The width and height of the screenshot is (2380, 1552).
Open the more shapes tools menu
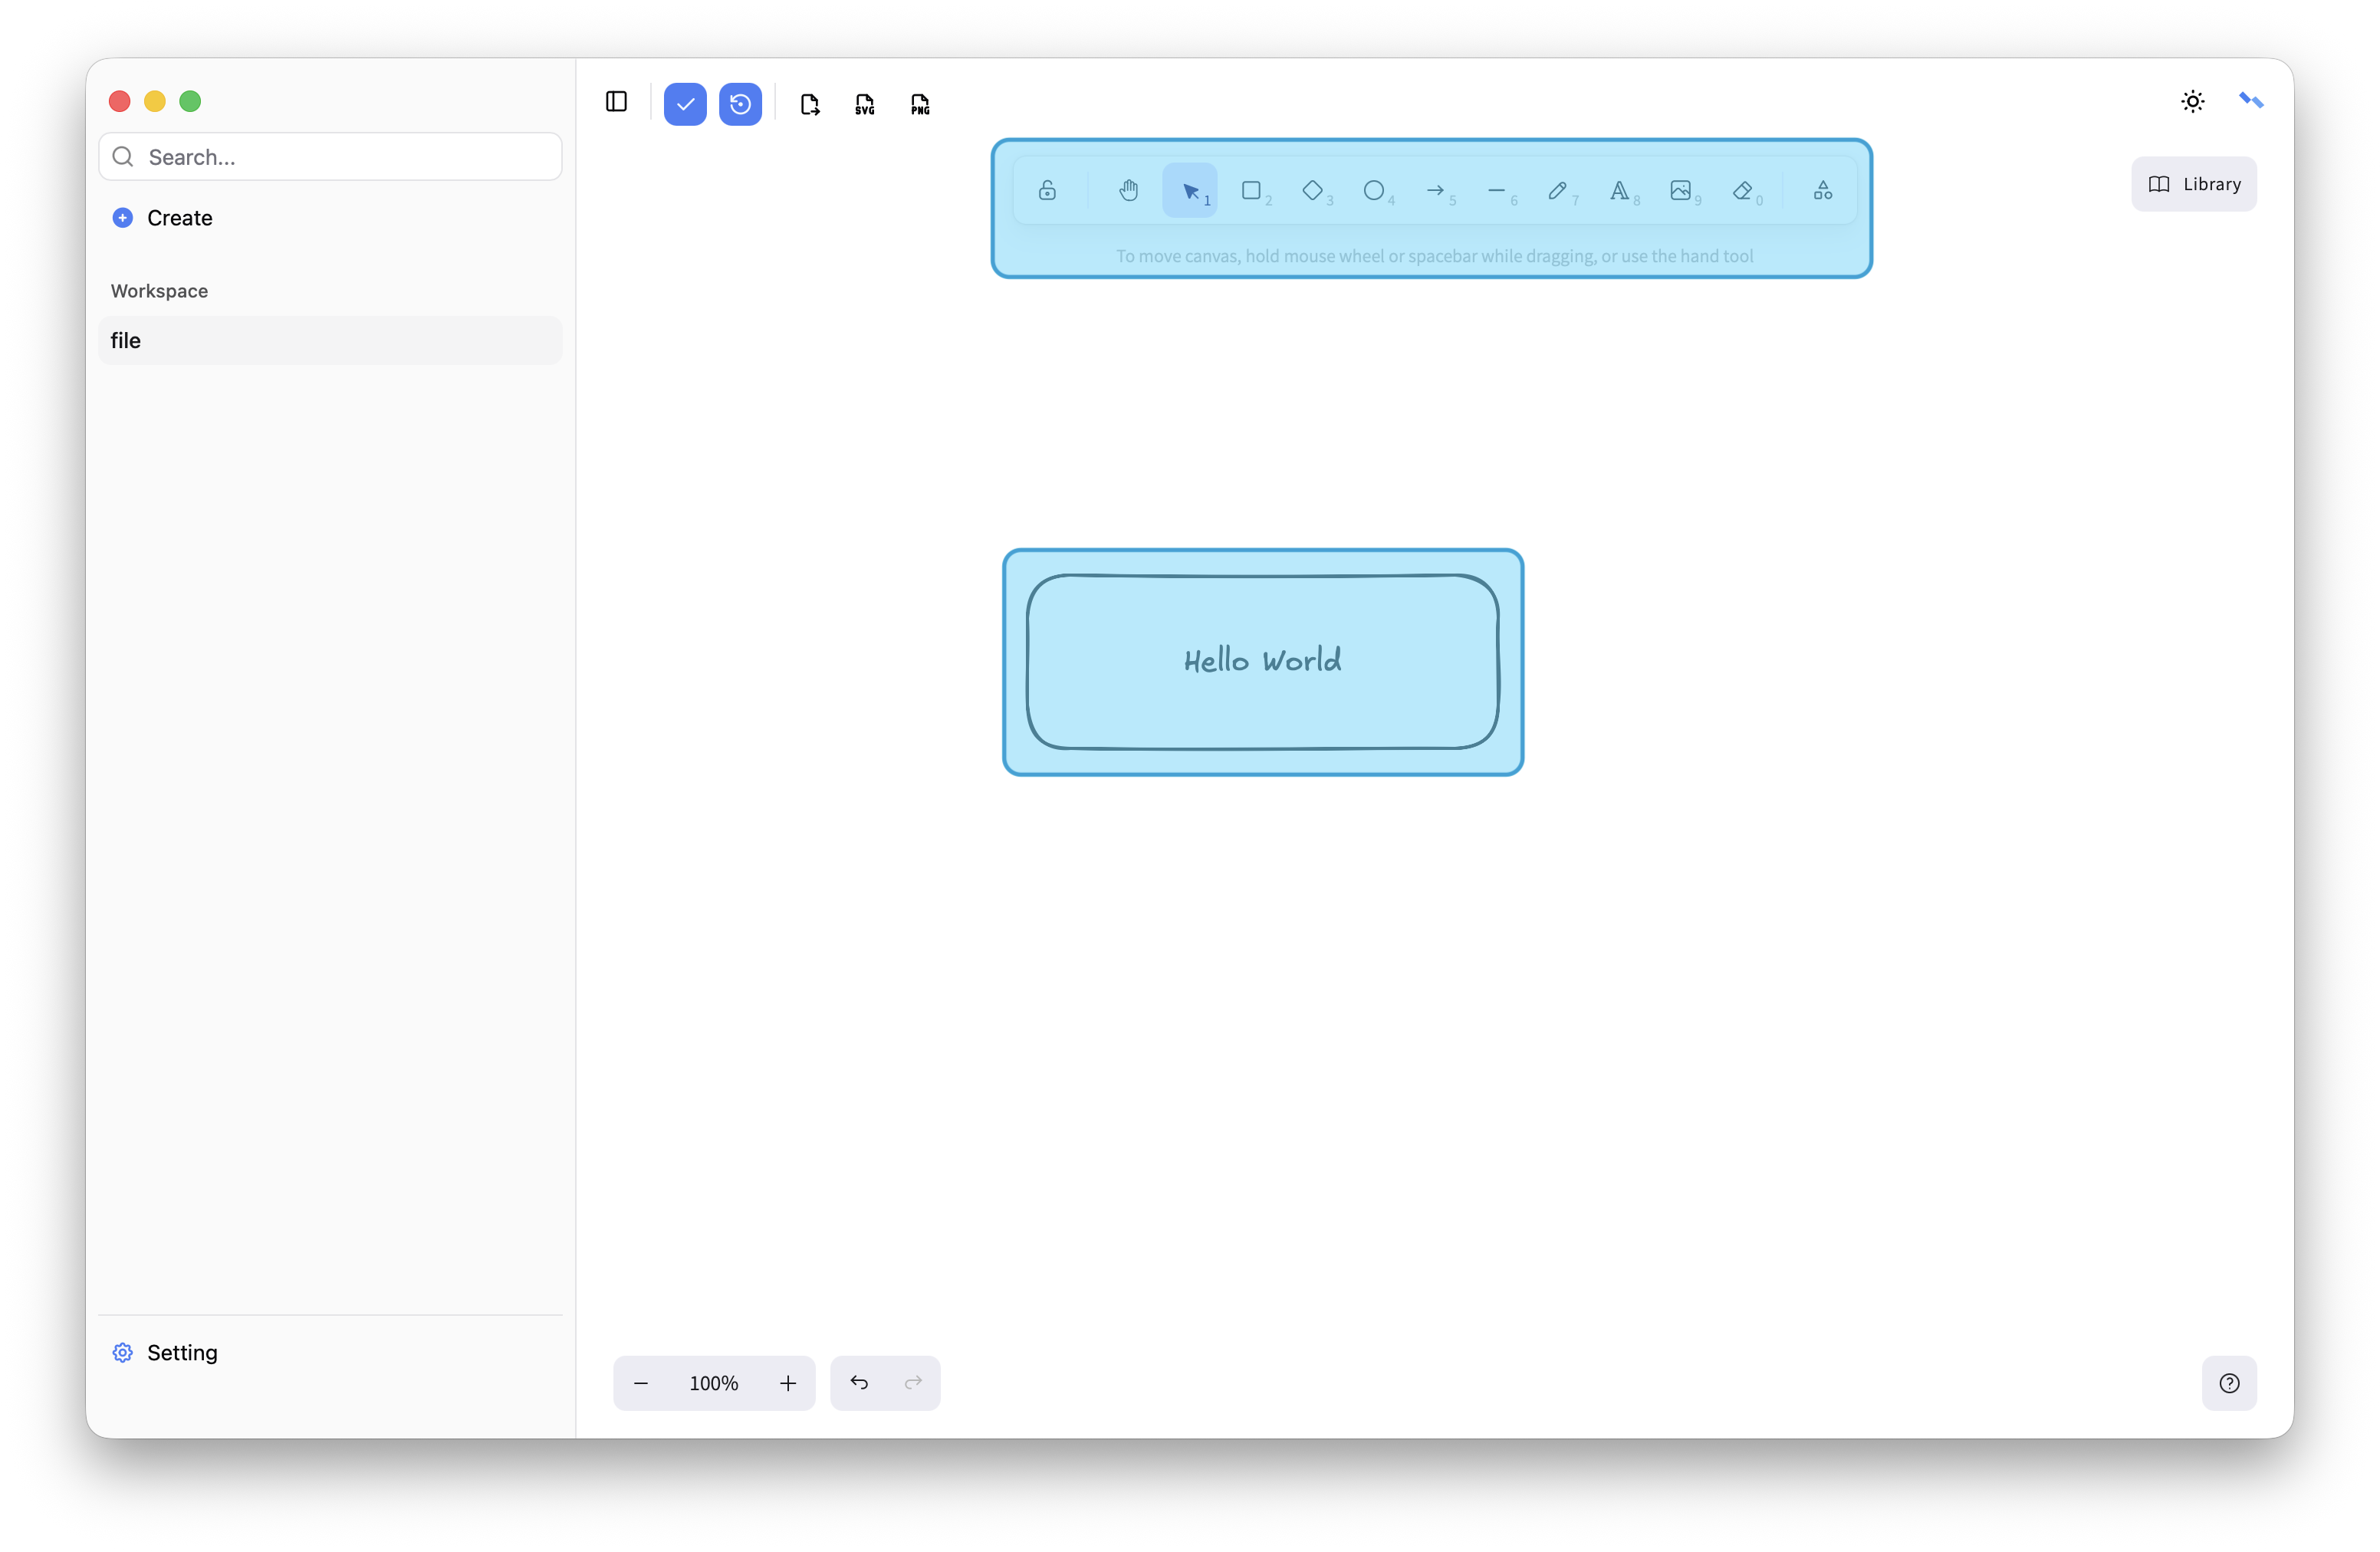(x=1822, y=190)
